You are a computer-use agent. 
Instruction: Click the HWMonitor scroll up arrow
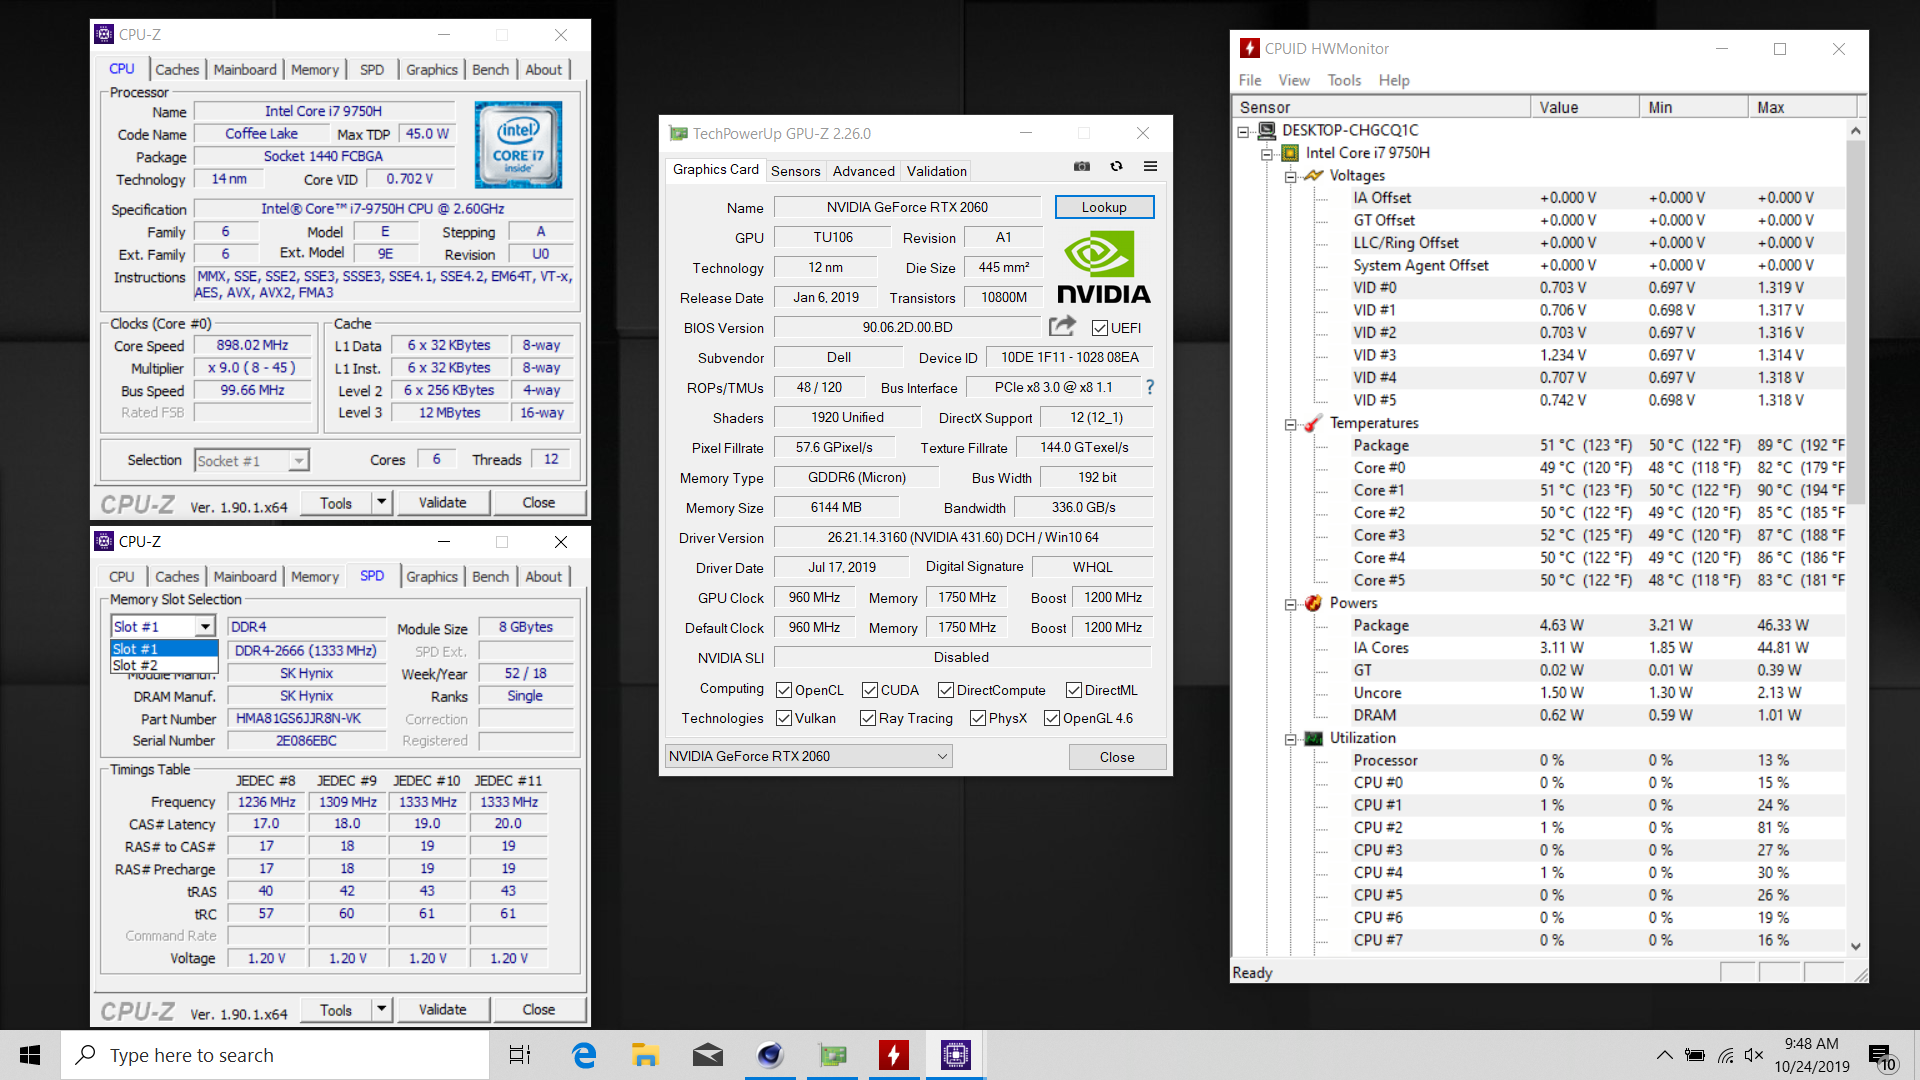(x=1856, y=131)
